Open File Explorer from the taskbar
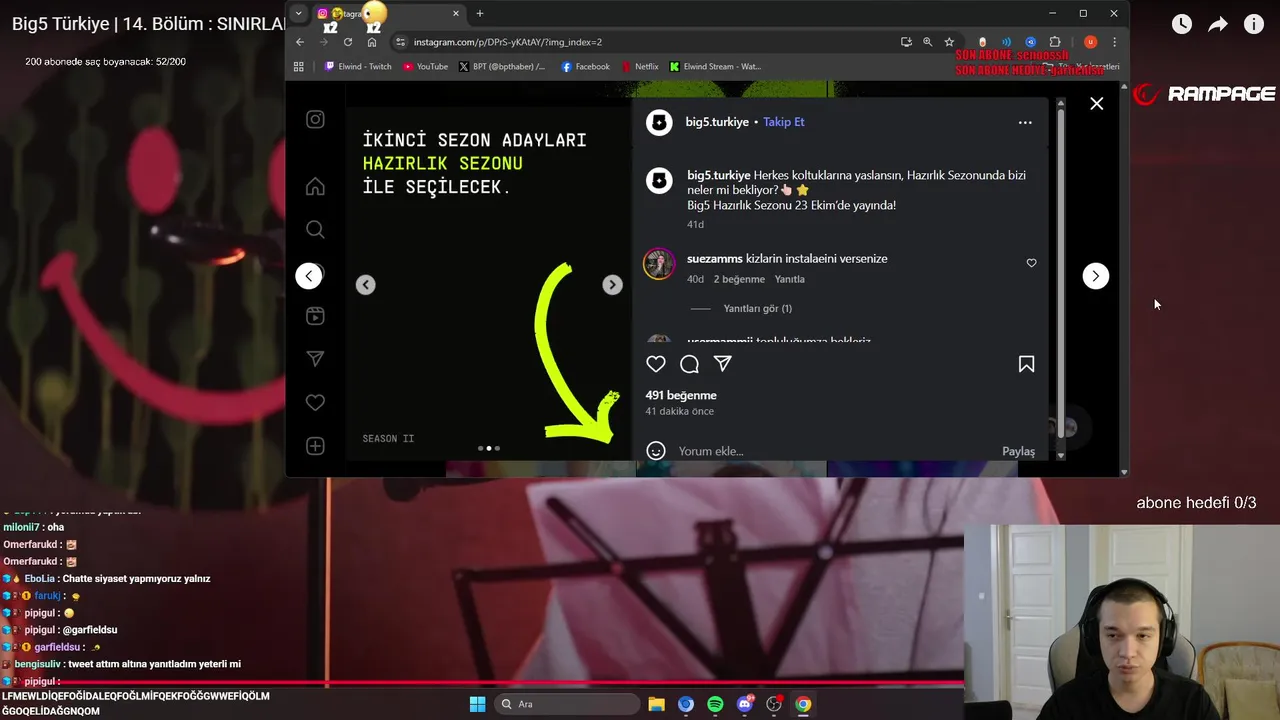The height and width of the screenshot is (720, 1280). click(x=656, y=704)
